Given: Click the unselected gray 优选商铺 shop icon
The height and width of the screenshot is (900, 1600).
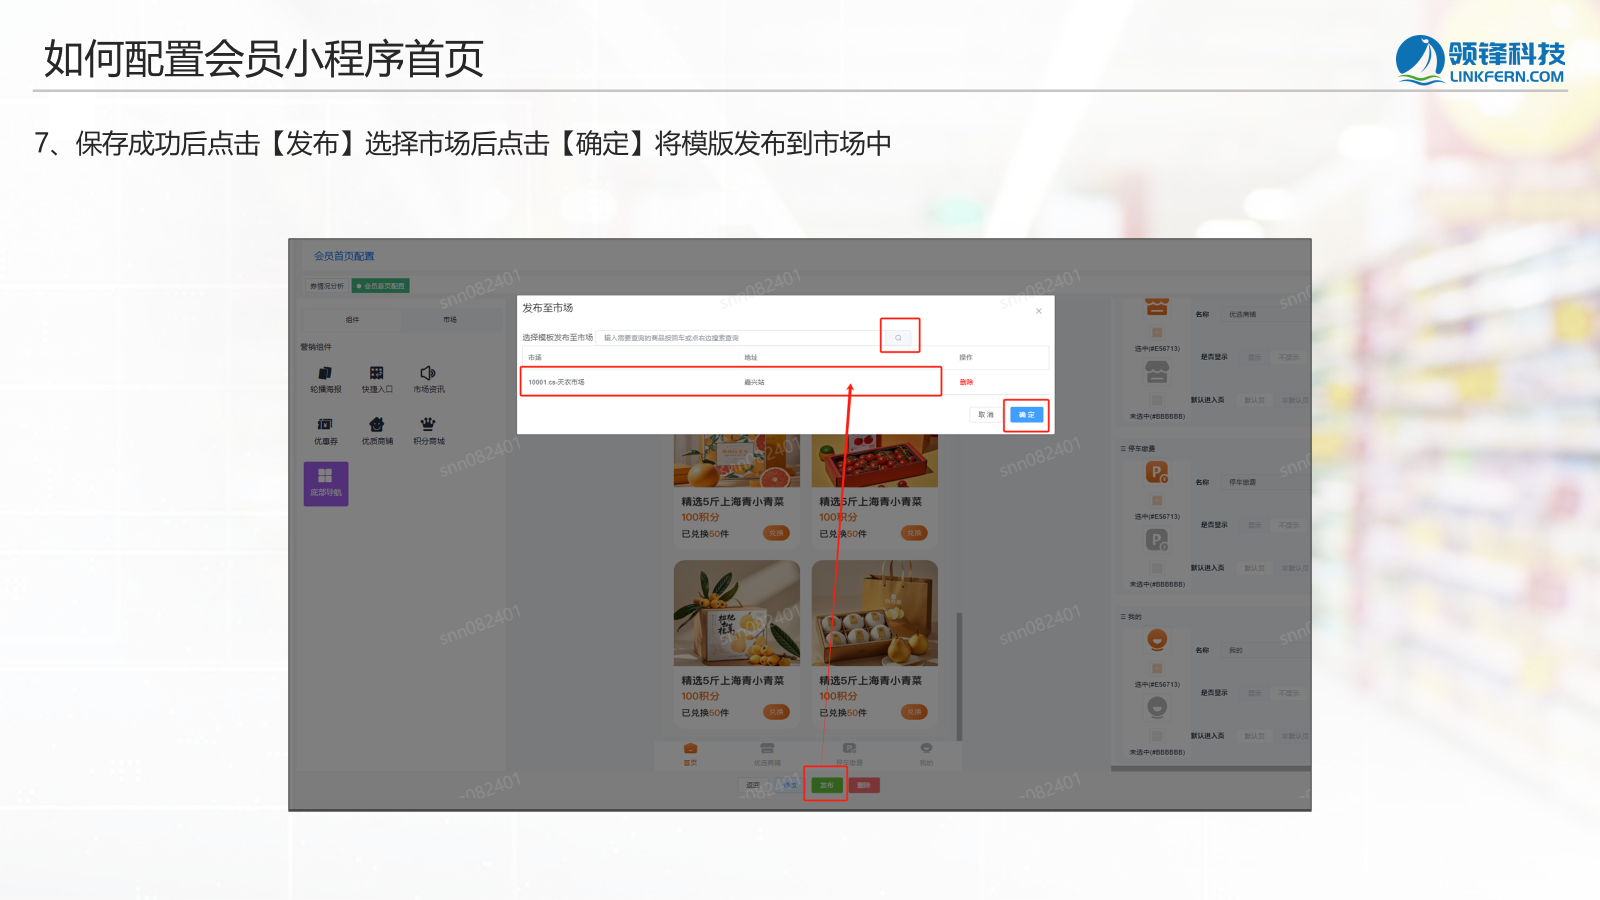Looking at the screenshot, I should [x=1157, y=372].
